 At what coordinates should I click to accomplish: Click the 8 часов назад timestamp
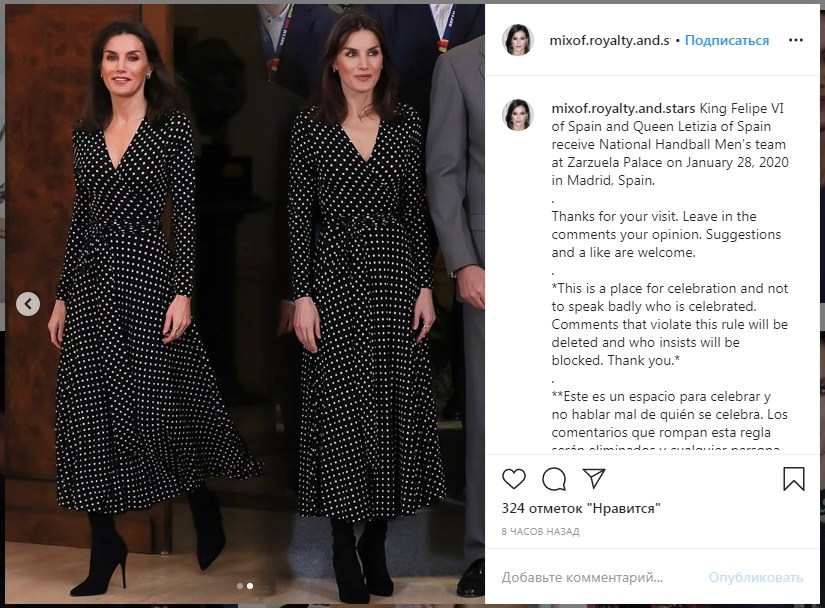tap(540, 532)
